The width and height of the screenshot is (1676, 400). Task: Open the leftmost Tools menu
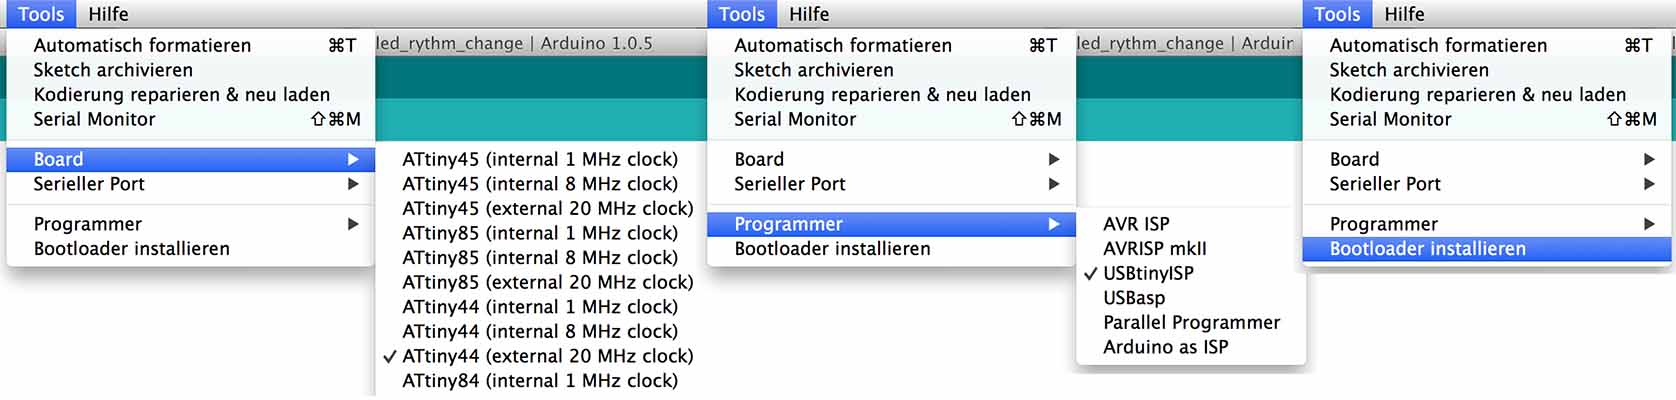(x=41, y=14)
